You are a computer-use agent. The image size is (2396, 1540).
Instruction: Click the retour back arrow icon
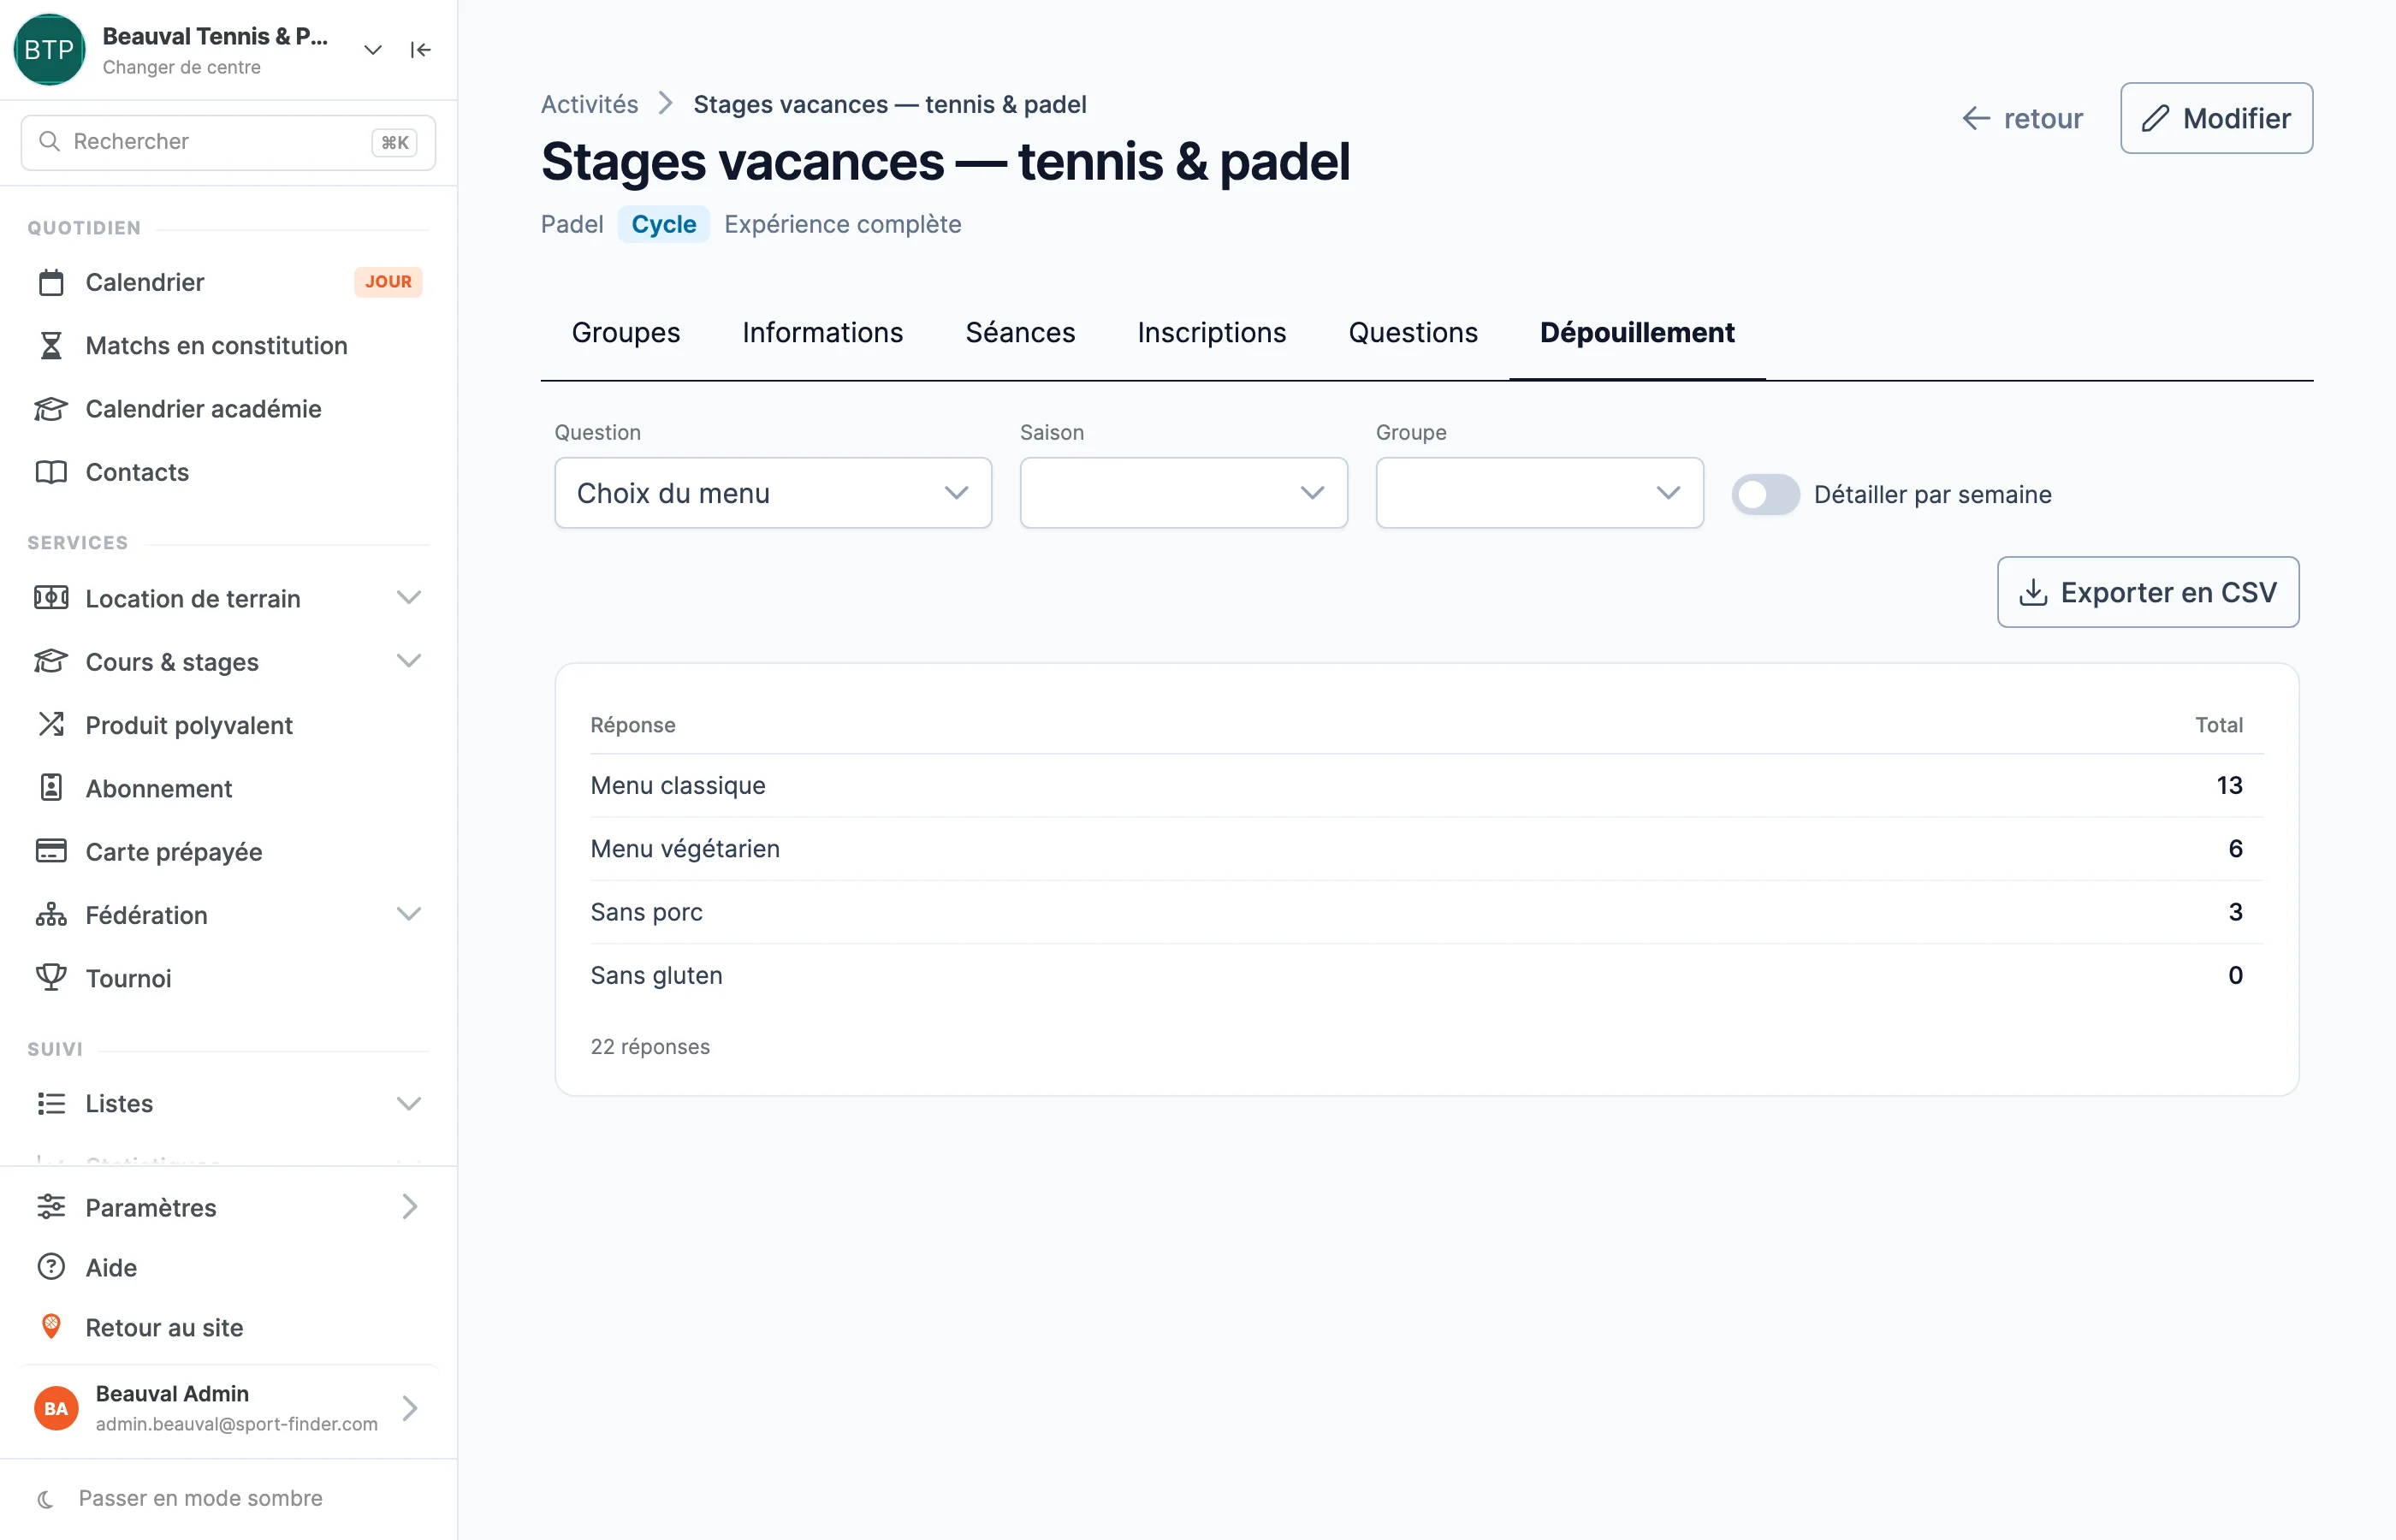[1976, 119]
